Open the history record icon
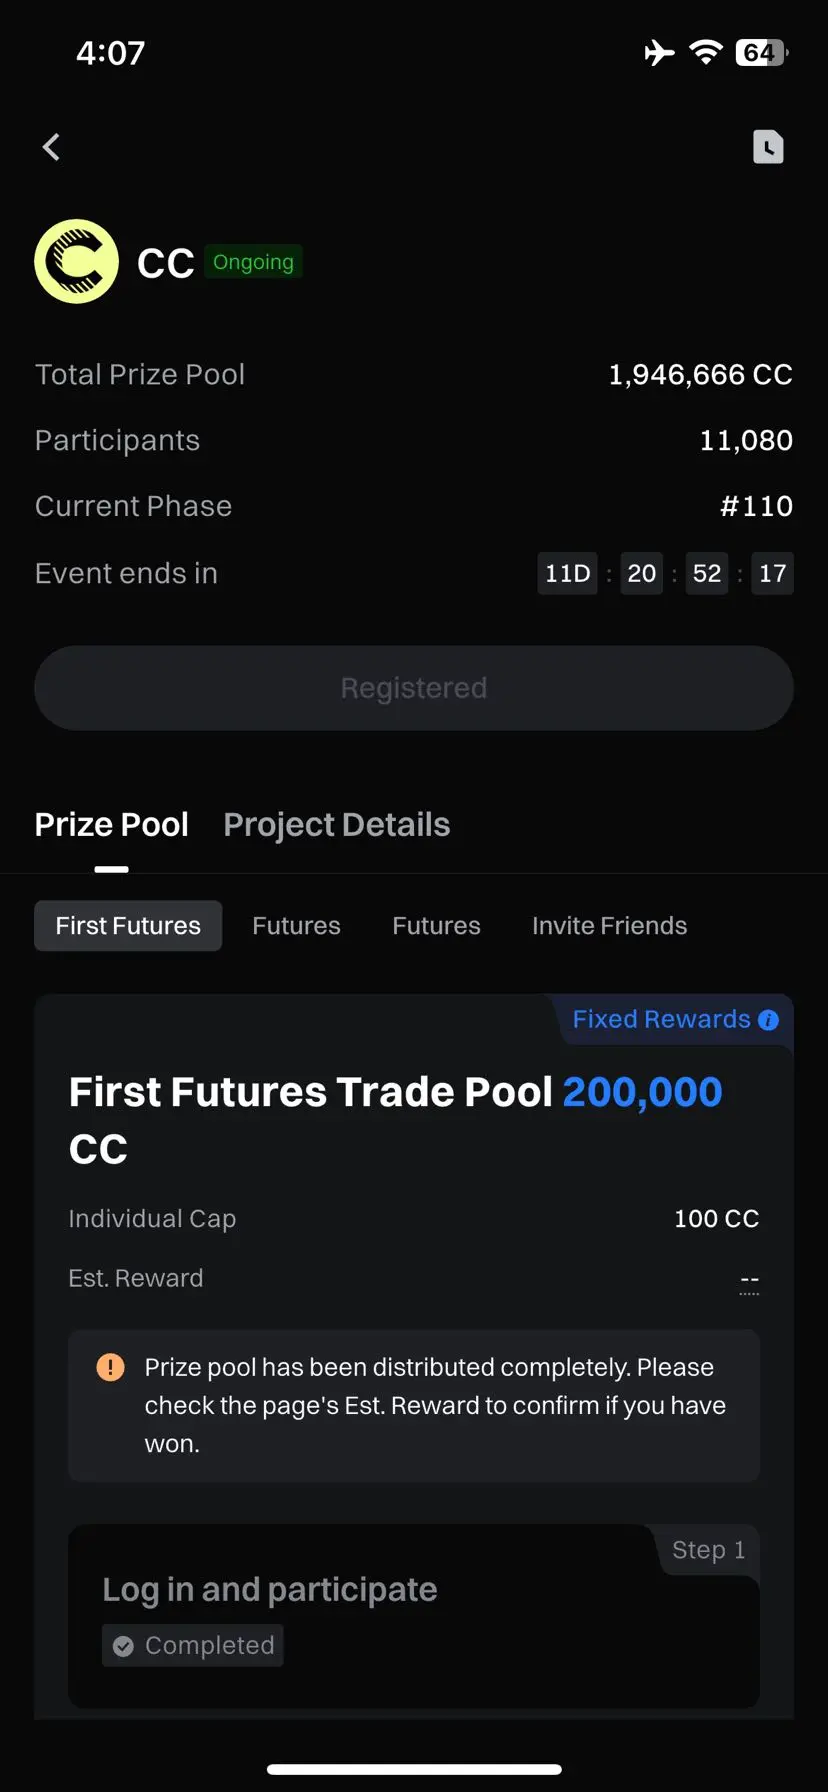Image resolution: width=828 pixels, height=1792 pixels. 767,147
